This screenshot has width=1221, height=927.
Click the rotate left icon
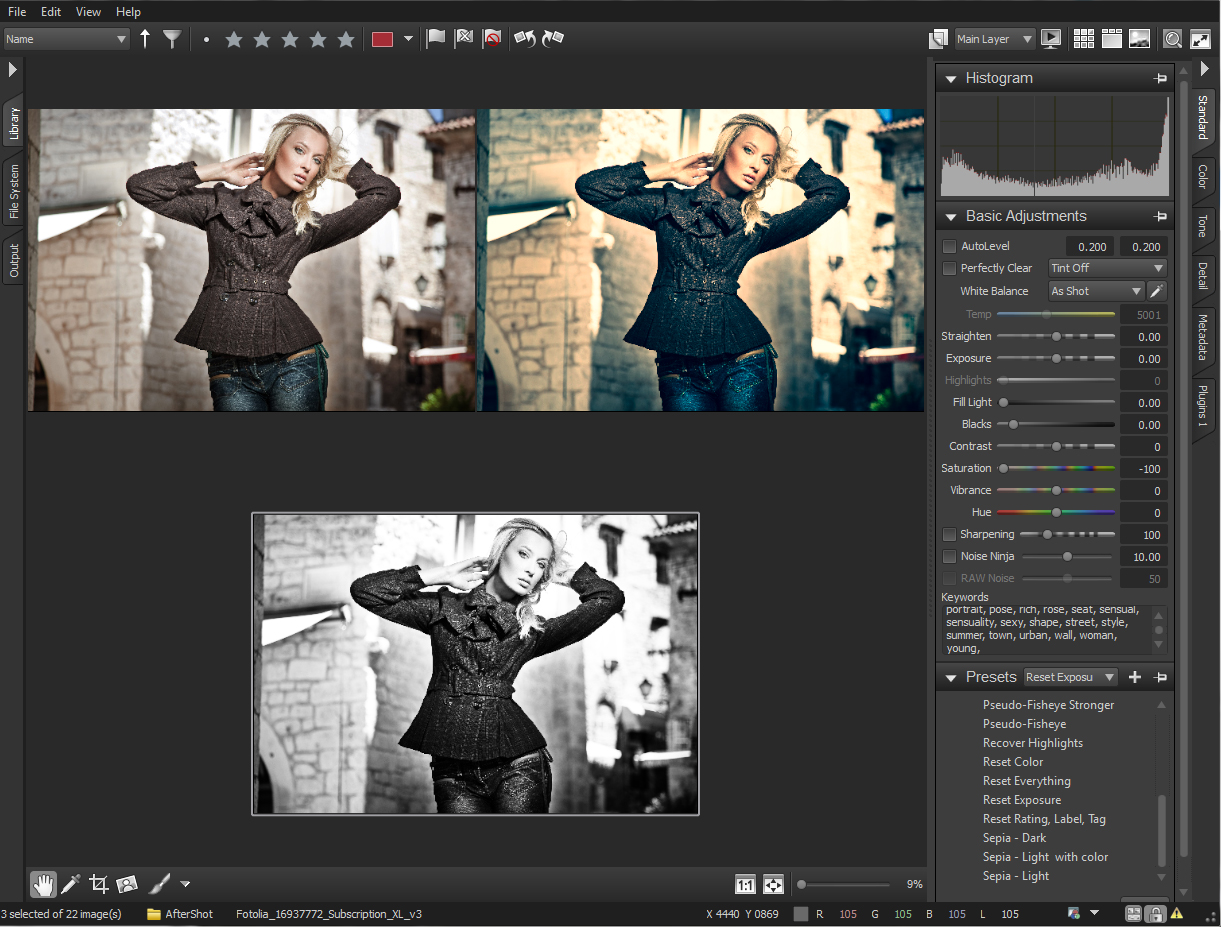[x=525, y=39]
